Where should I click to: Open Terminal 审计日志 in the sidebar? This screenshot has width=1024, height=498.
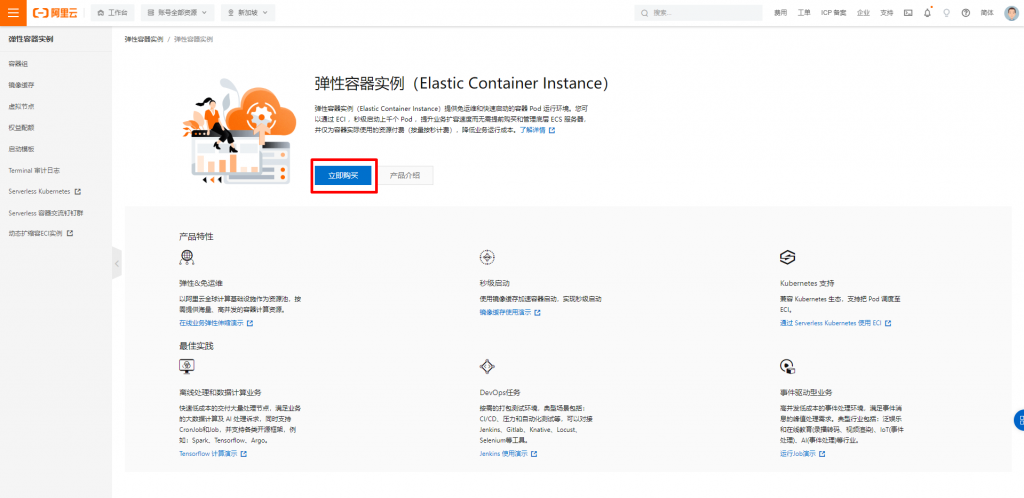pyautogui.click(x=34, y=170)
